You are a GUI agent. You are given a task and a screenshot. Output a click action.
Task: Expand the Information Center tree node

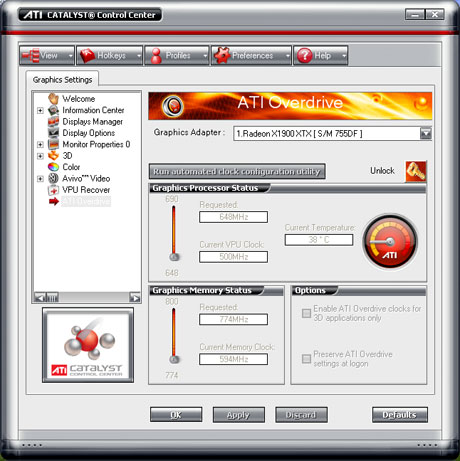tap(40, 110)
